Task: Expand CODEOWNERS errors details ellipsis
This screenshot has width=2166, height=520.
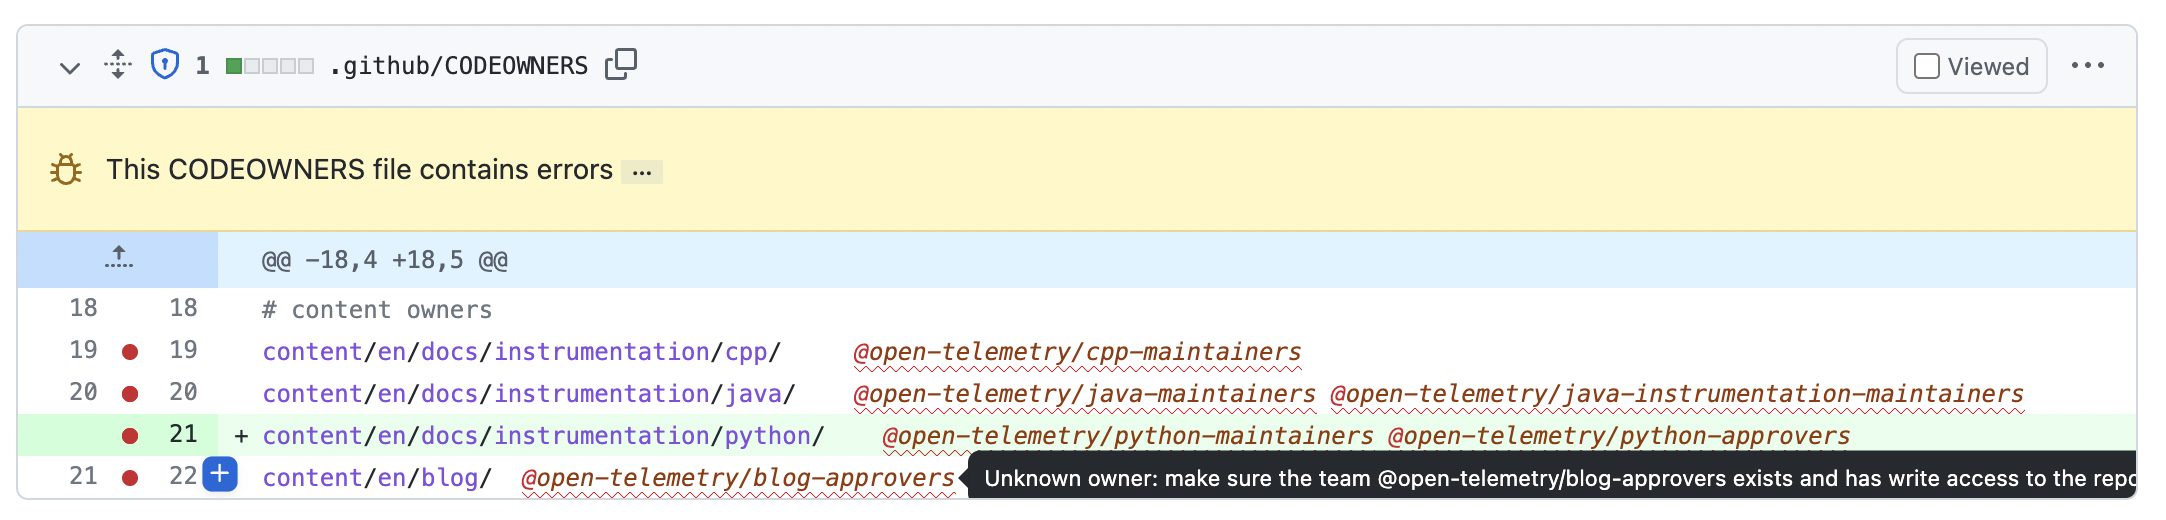Action: coord(642,172)
